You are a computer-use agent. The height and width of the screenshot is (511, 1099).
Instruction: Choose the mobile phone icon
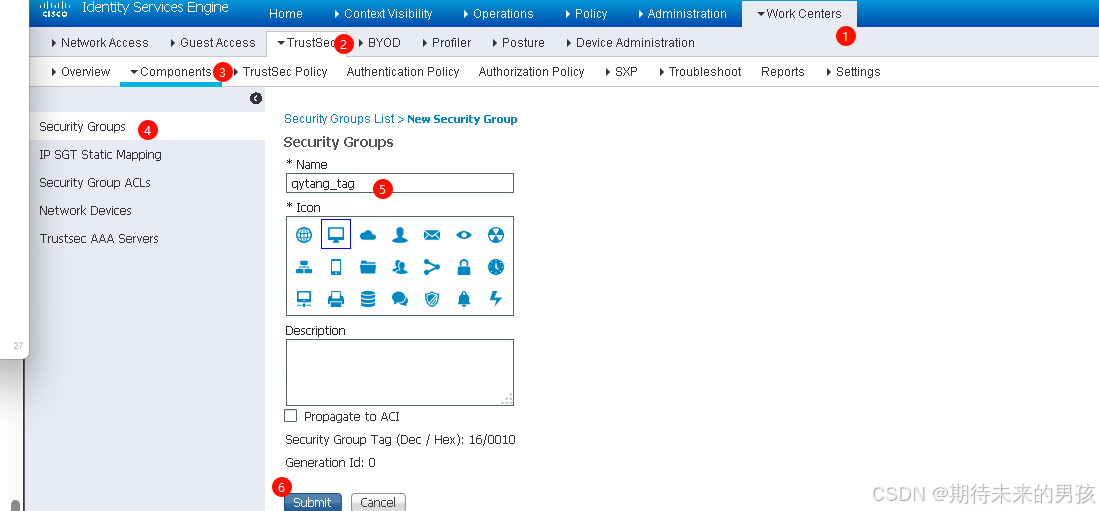336,267
